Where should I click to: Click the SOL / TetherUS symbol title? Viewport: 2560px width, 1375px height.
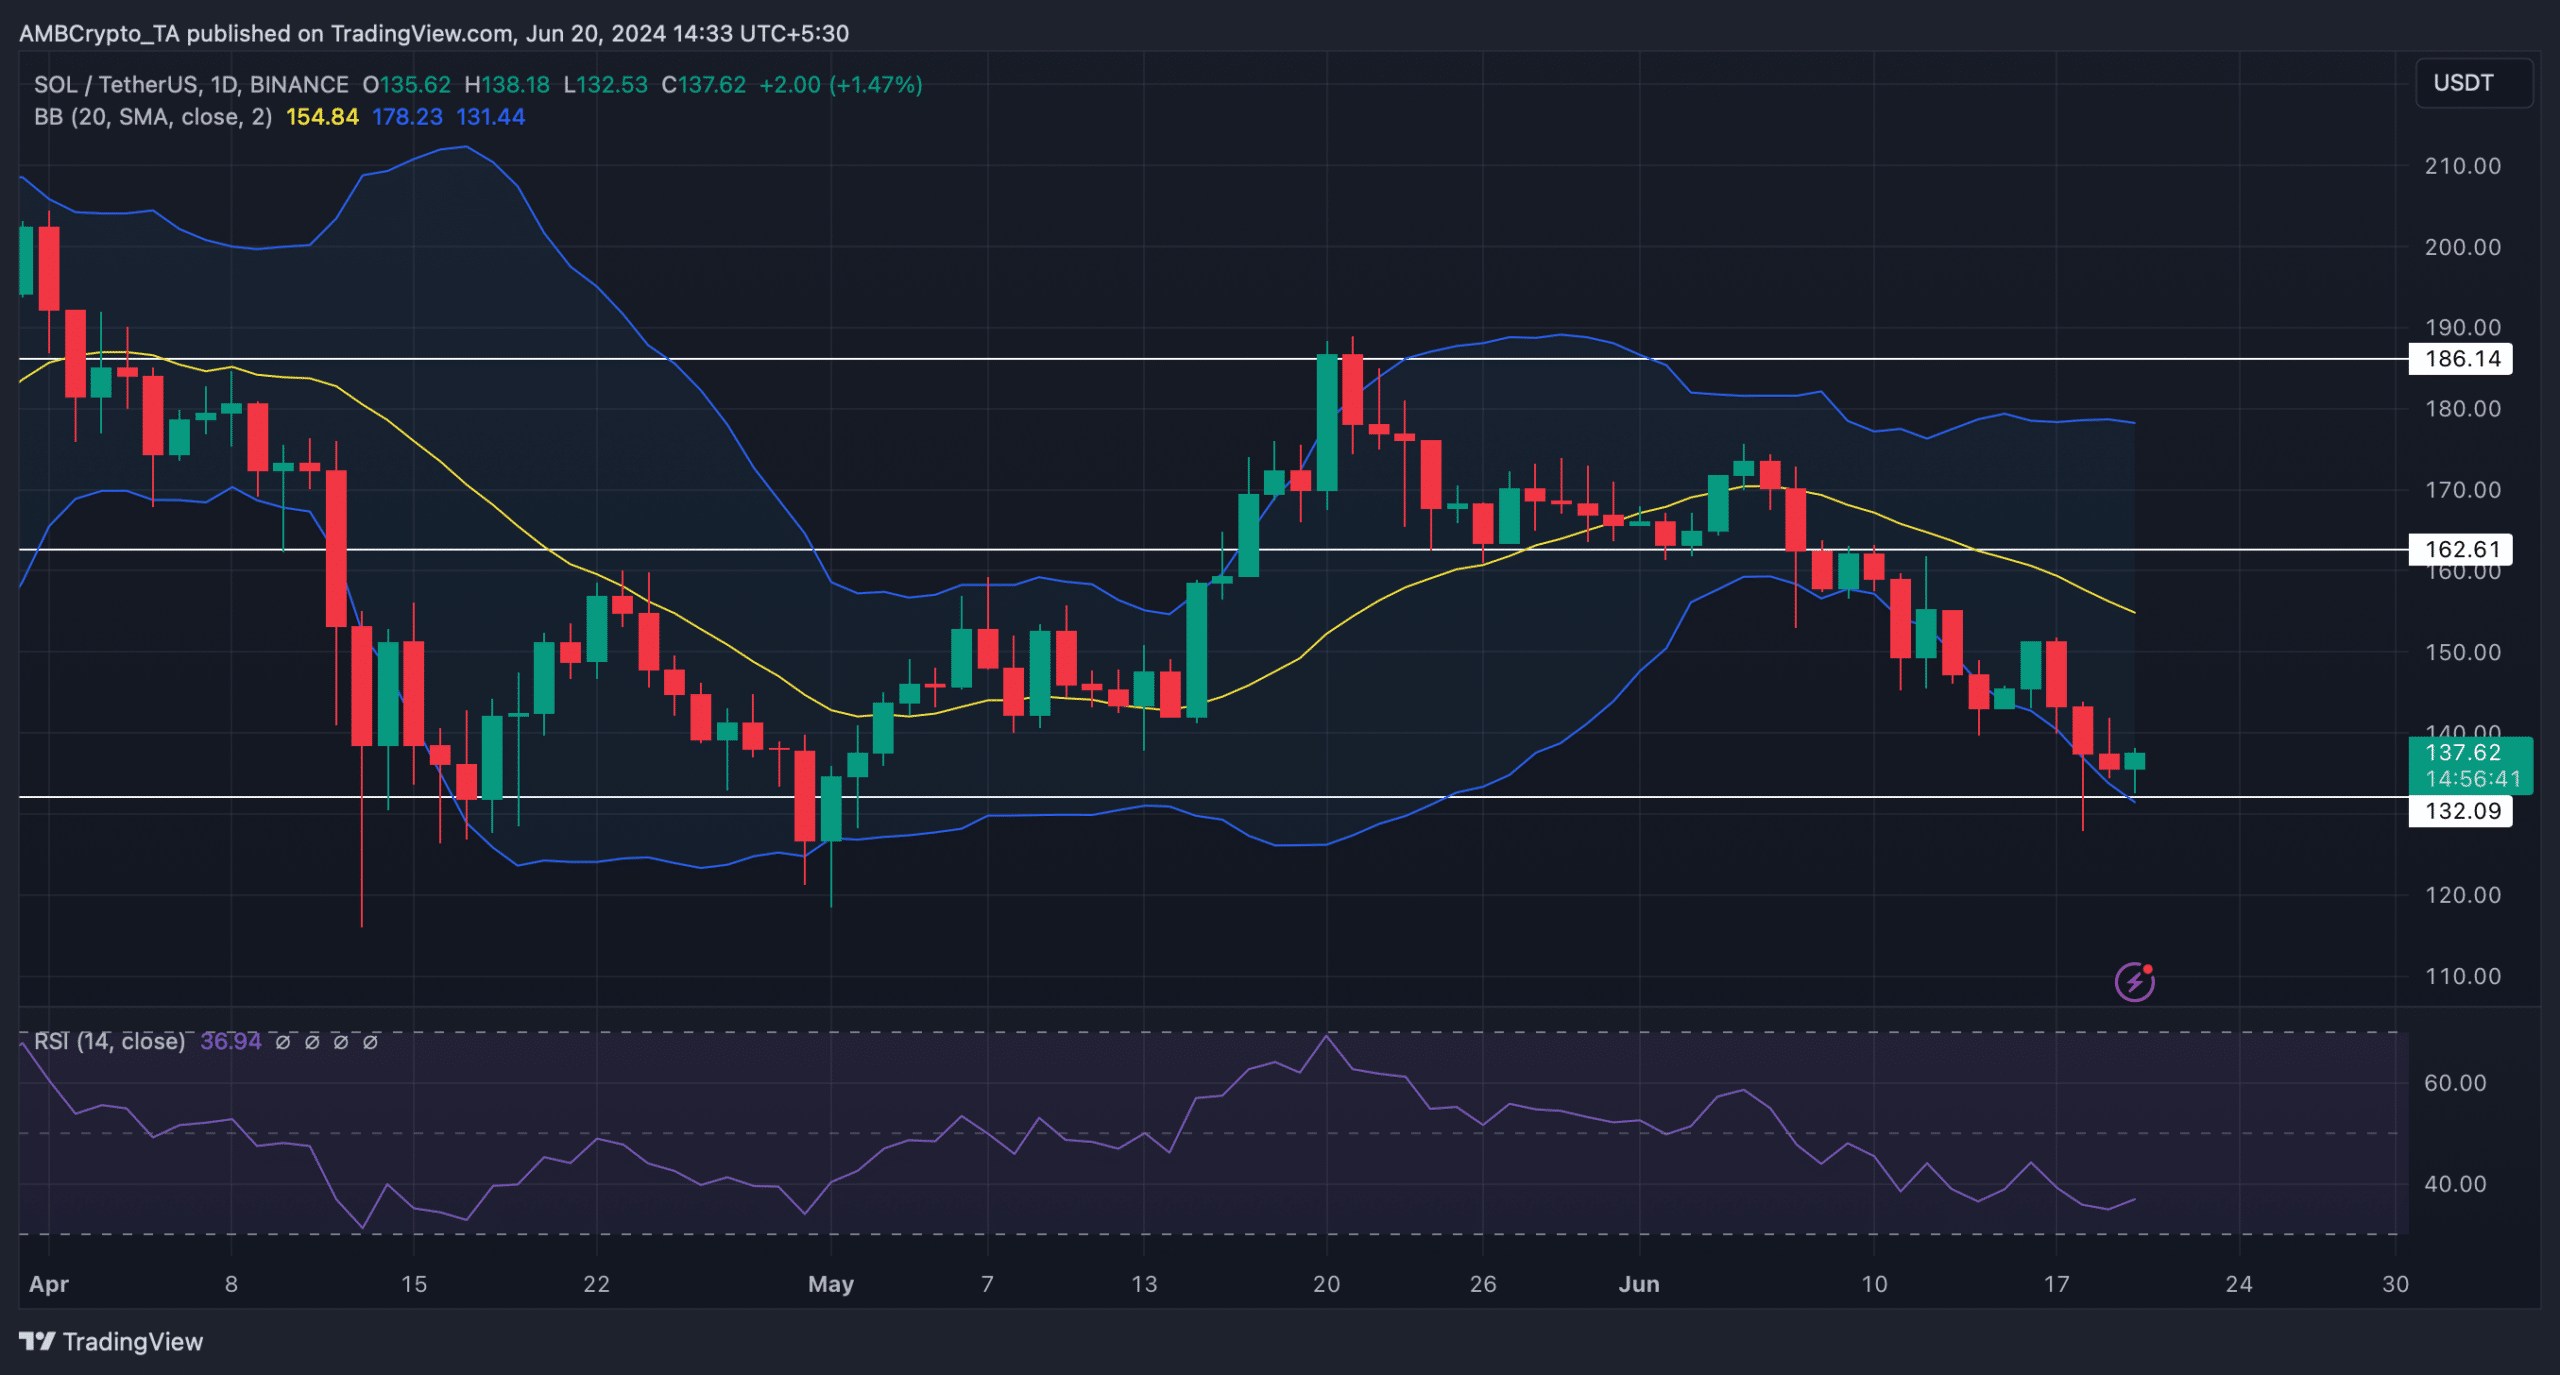coord(191,85)
